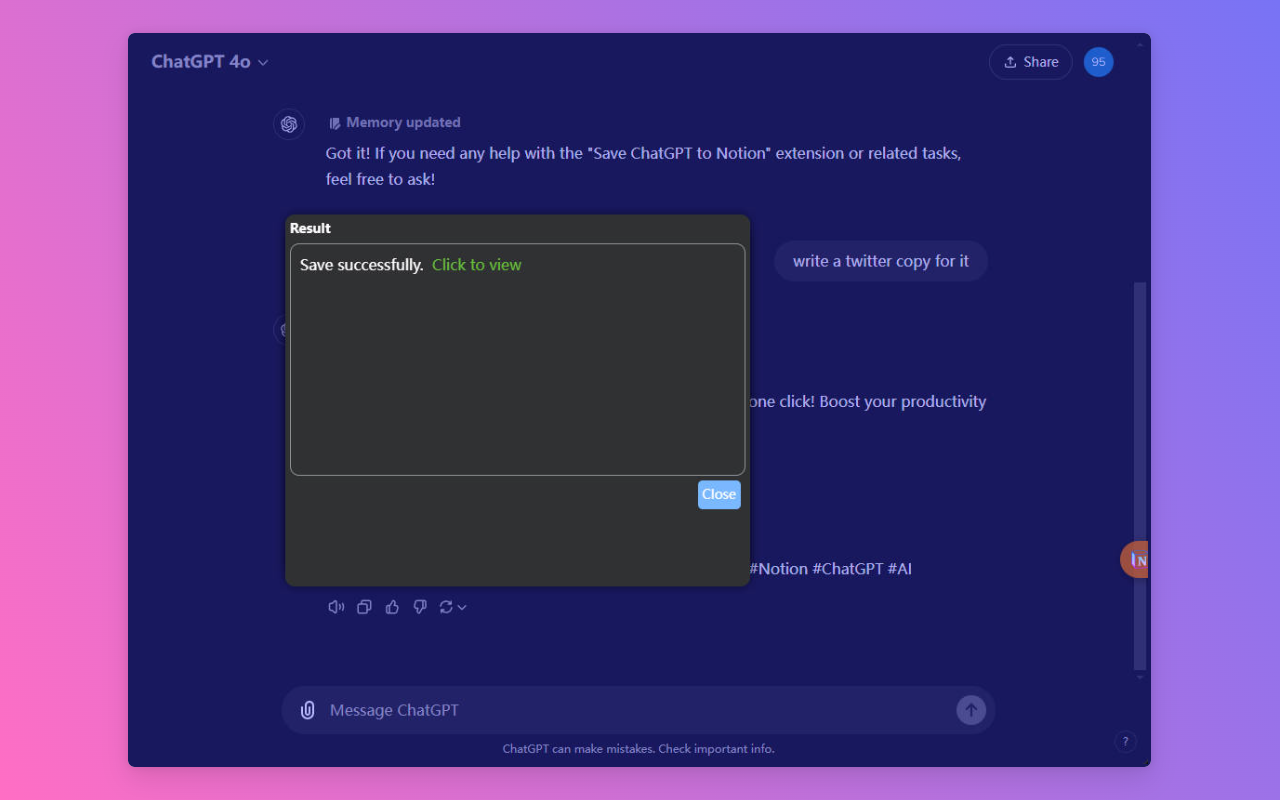The height and width of the screenshot is (800, 1280).
Task: Click the "write a twitter copy for it" message
Action: click(880, 261)
